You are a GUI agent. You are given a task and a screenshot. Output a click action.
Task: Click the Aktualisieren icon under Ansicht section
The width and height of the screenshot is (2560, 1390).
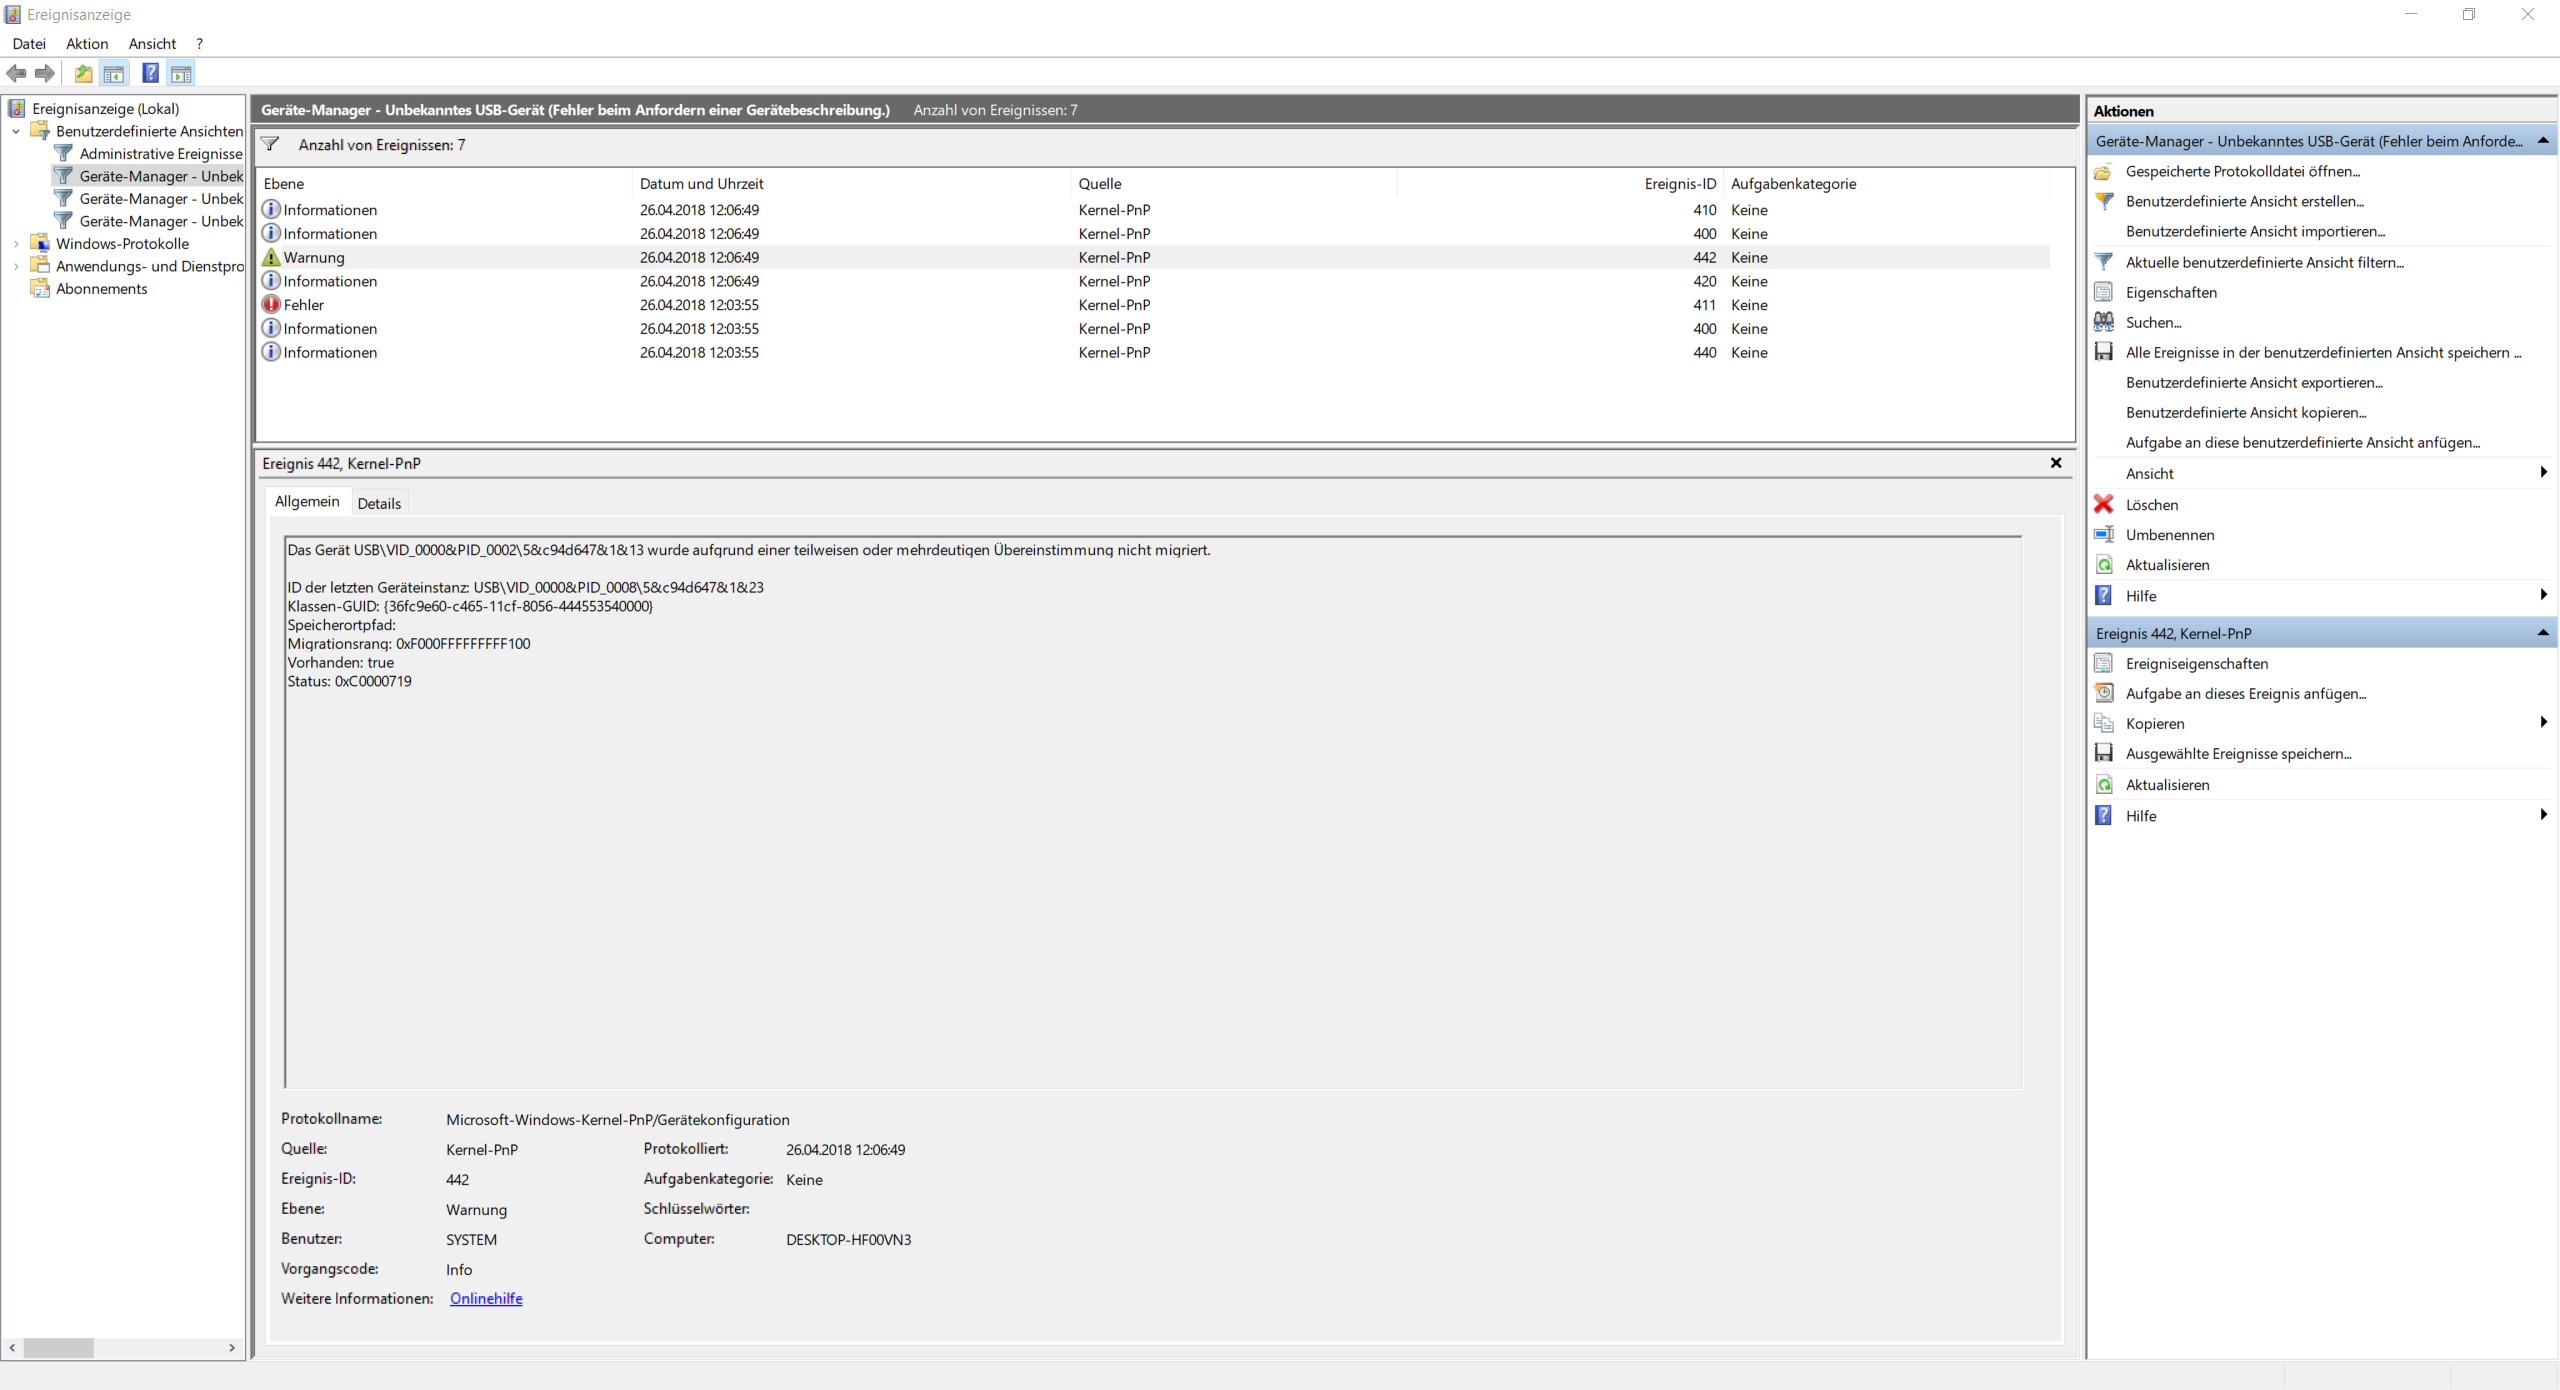point(2104,565)
